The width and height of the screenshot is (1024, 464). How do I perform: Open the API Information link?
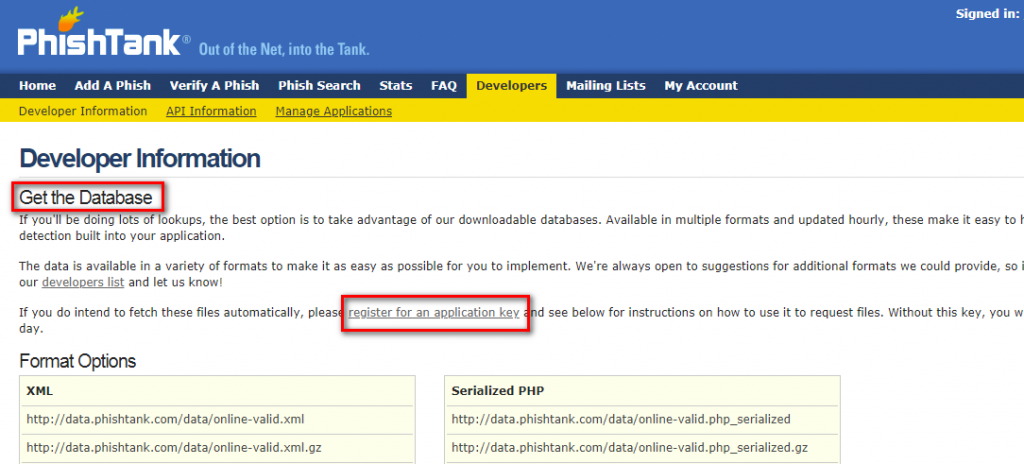coord(211,111)
